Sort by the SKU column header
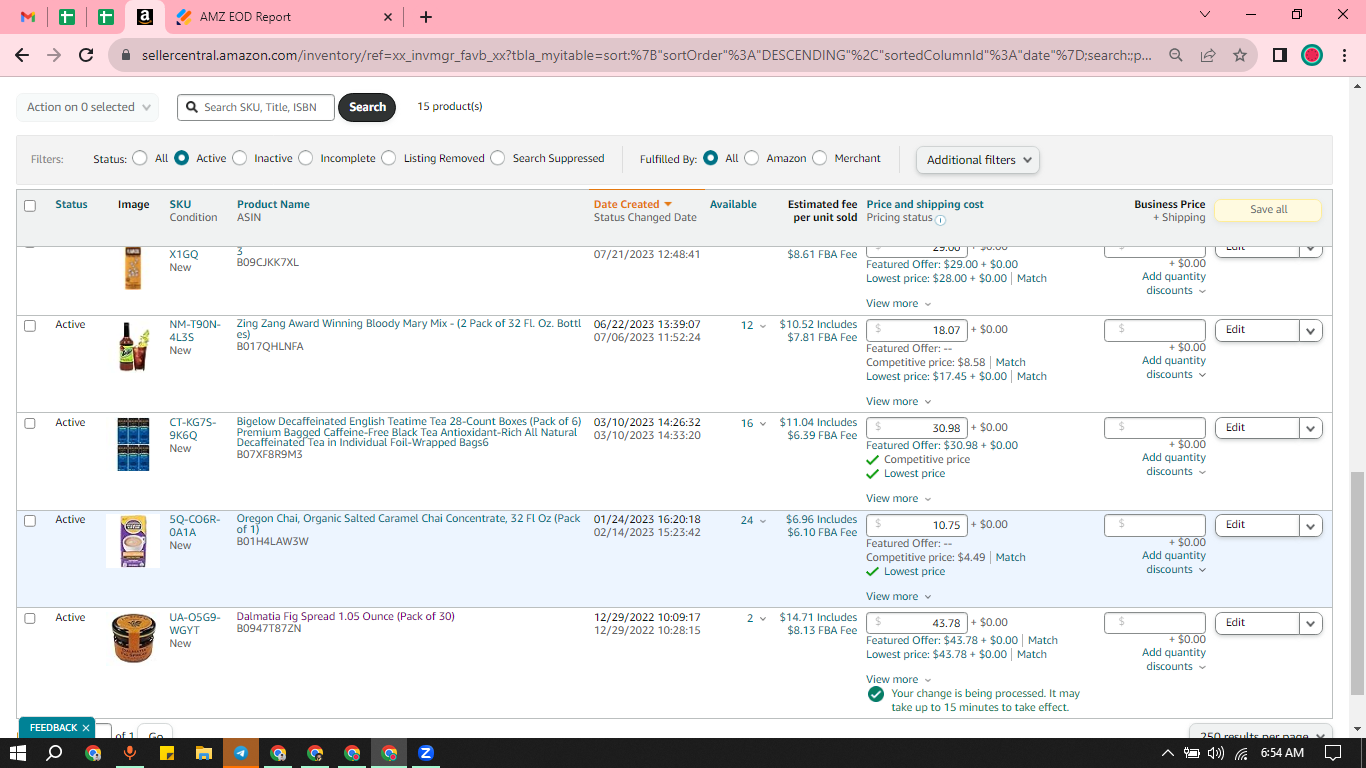This screenshot has width=1366, height=768. (x=180, y=204)
